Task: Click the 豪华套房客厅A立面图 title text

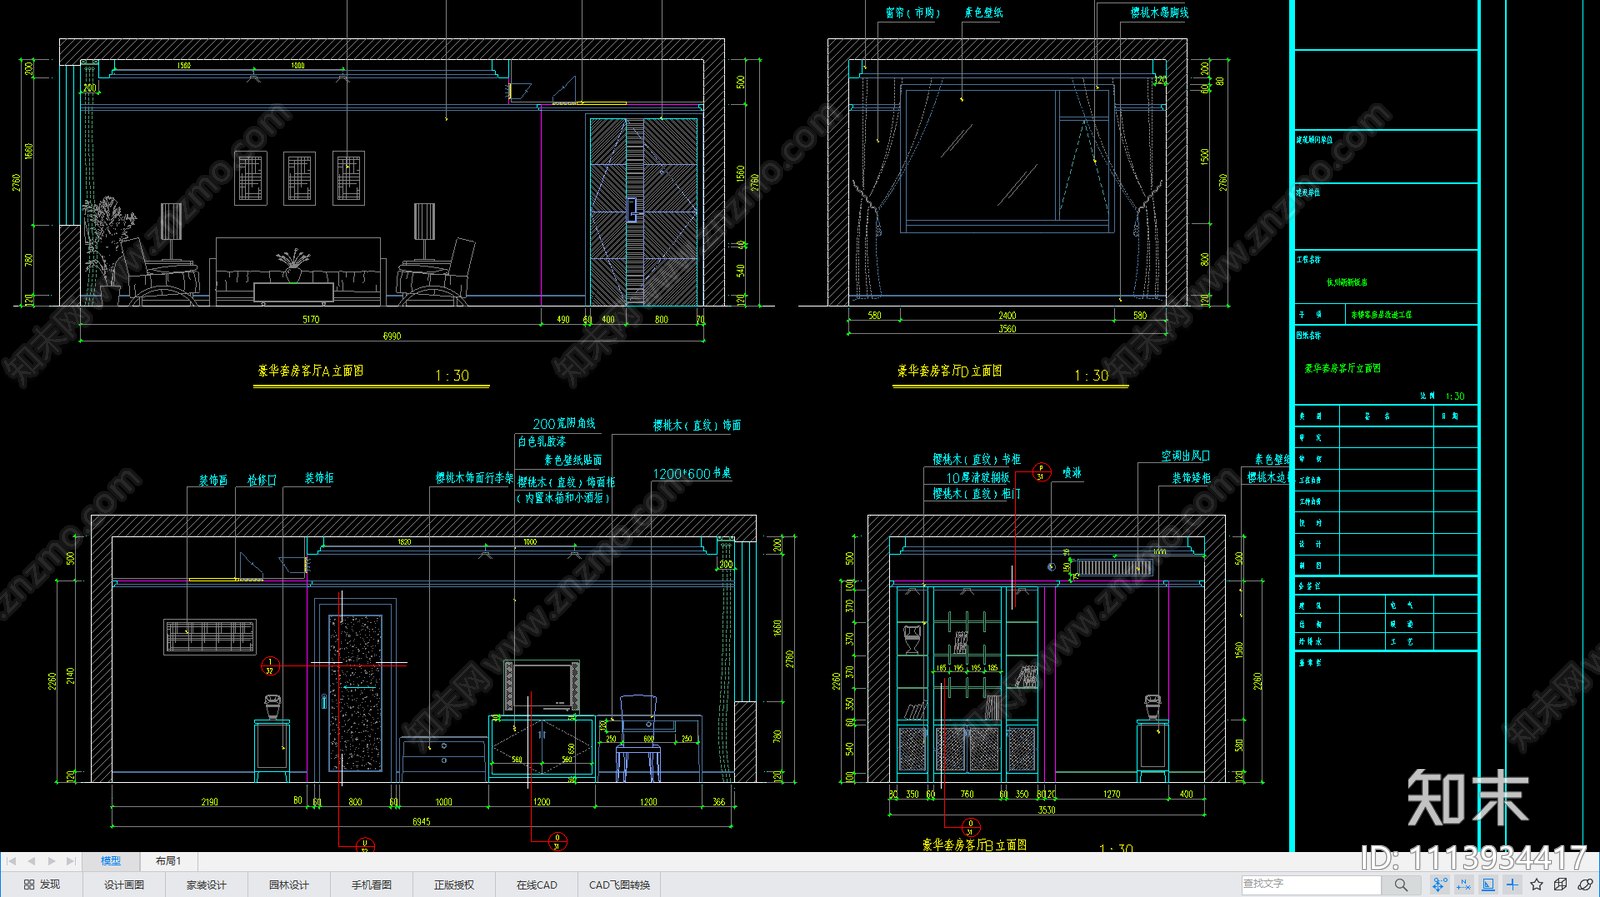Action: [311, 371]
